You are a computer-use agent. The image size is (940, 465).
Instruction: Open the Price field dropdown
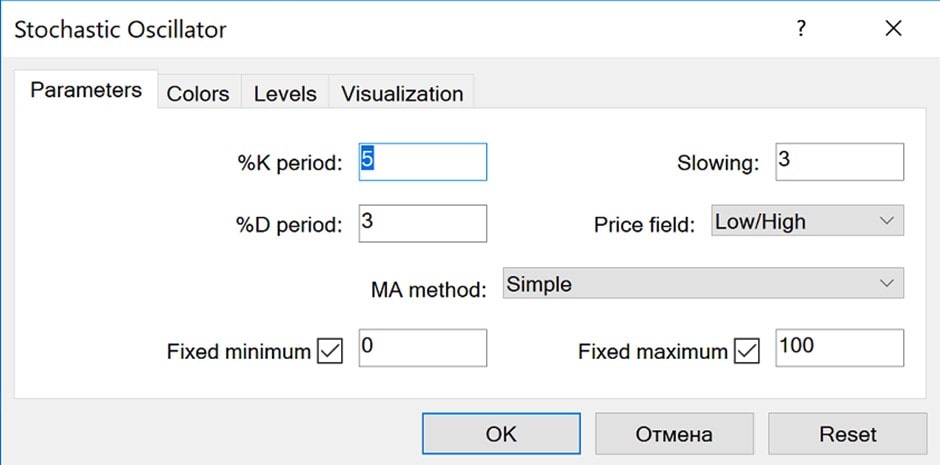pyautogui.click(x=807, y=222)
